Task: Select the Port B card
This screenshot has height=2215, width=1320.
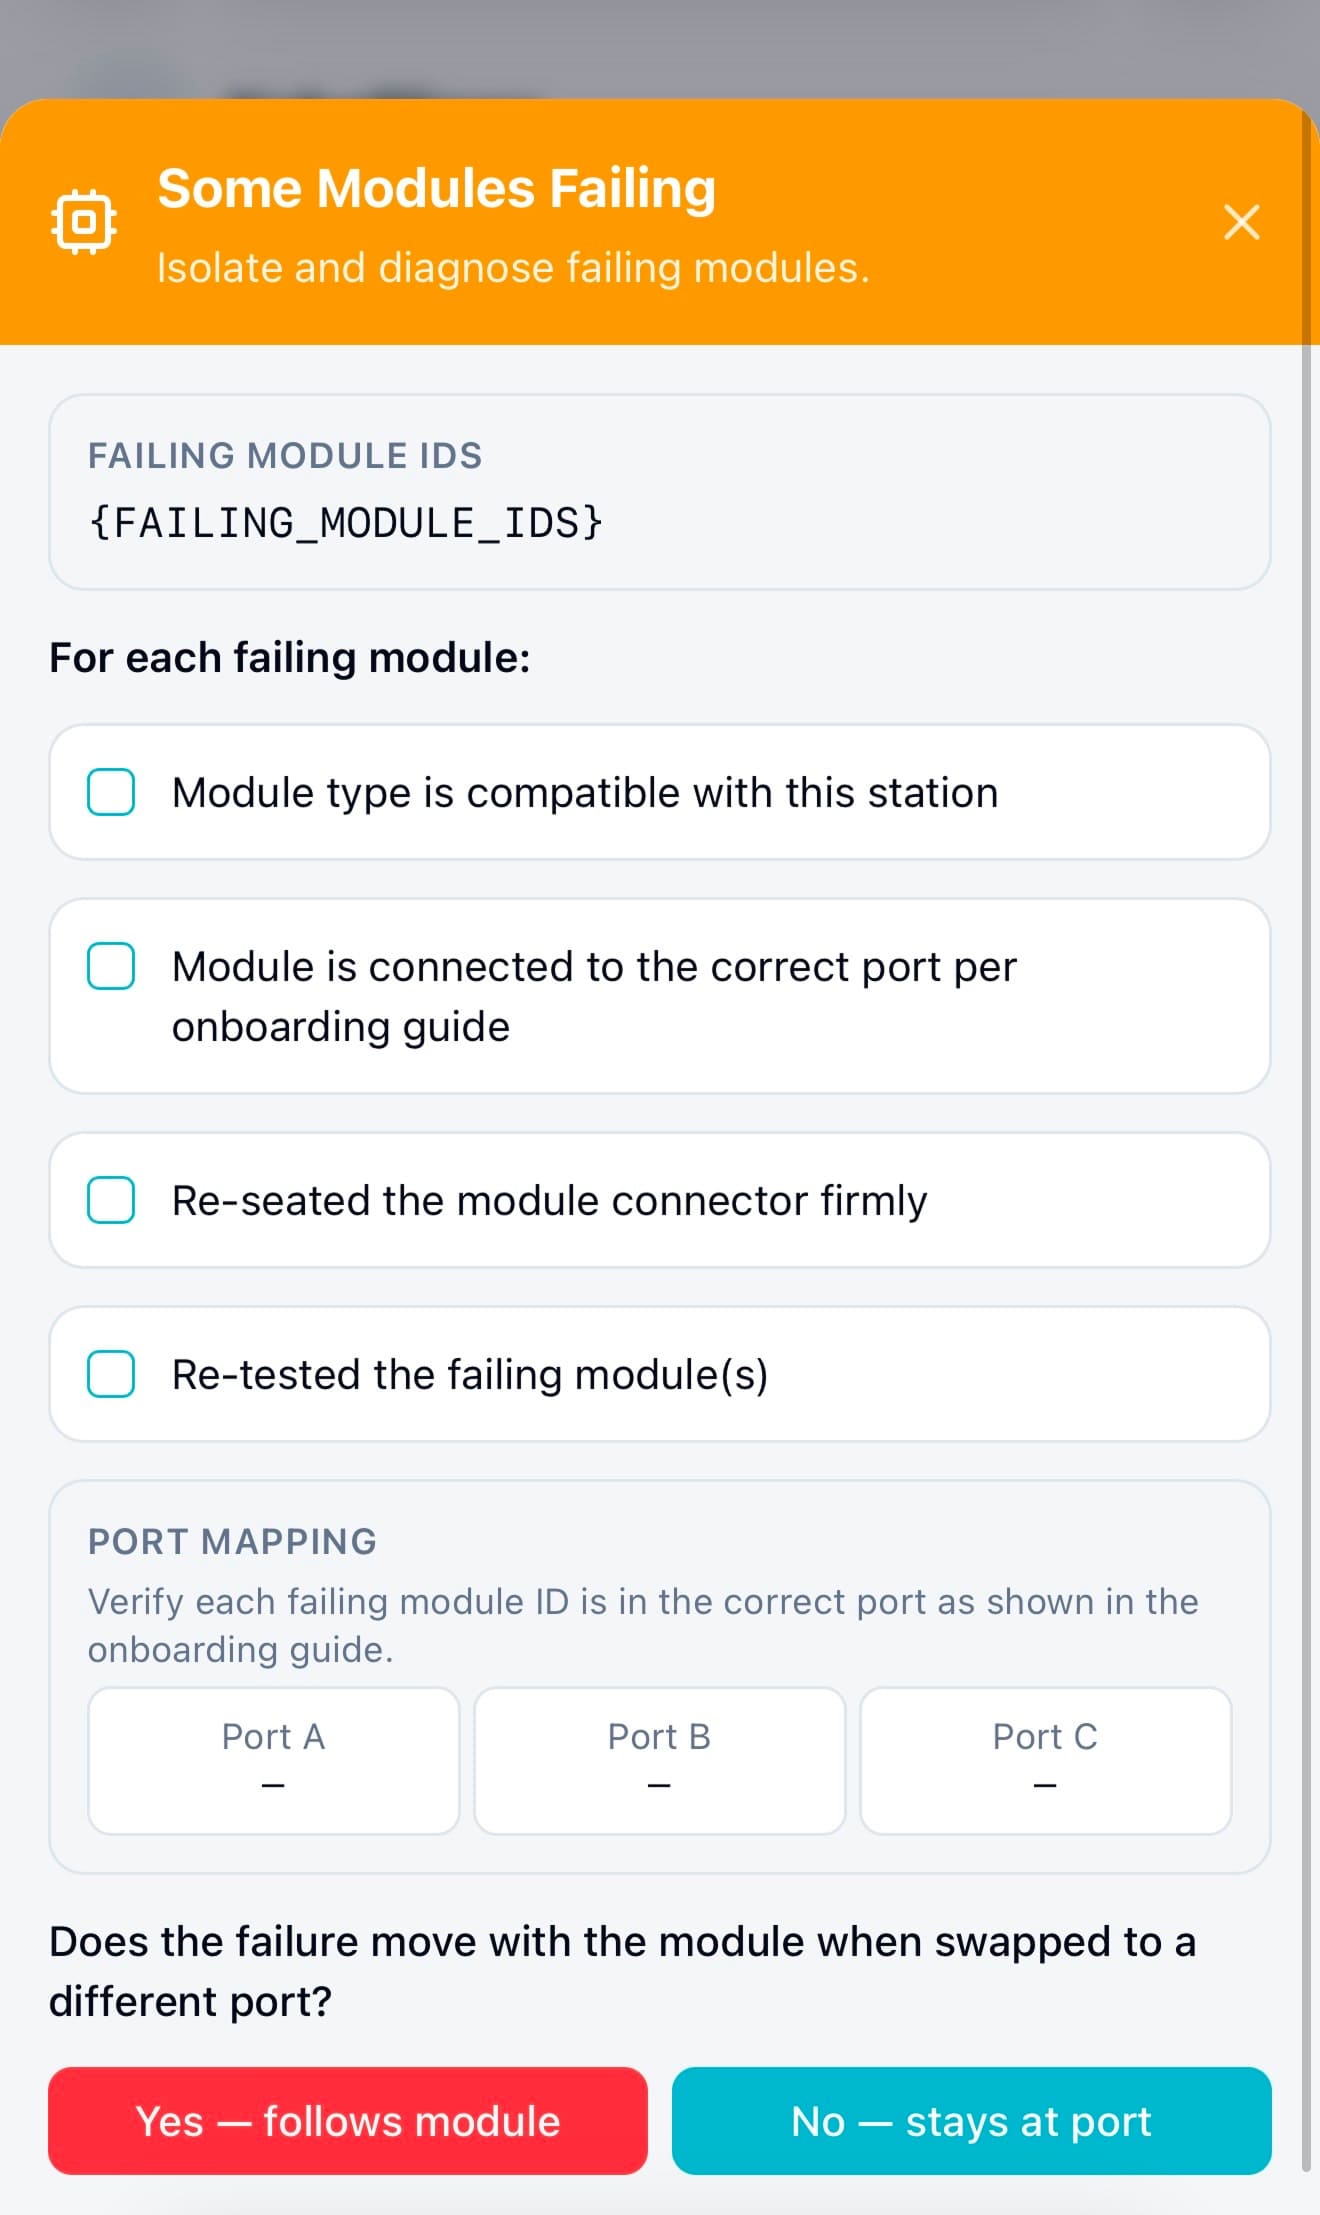Action: 659,1760
